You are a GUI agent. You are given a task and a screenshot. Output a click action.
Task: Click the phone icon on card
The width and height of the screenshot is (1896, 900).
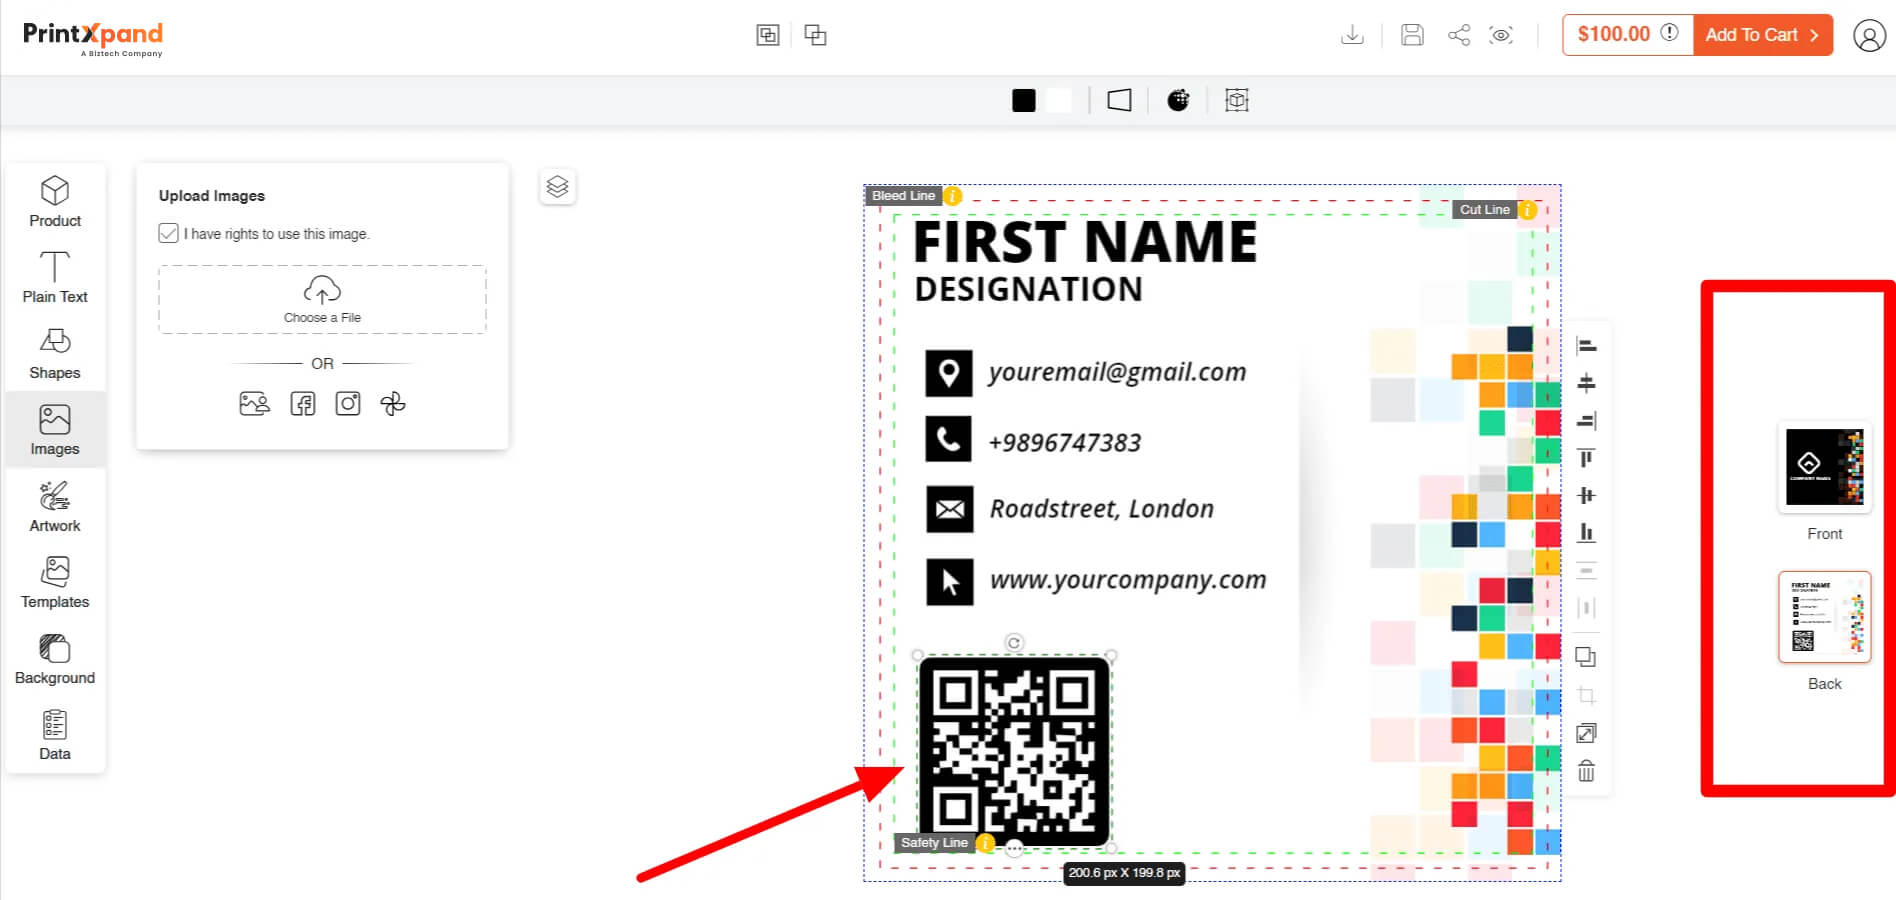949,439
